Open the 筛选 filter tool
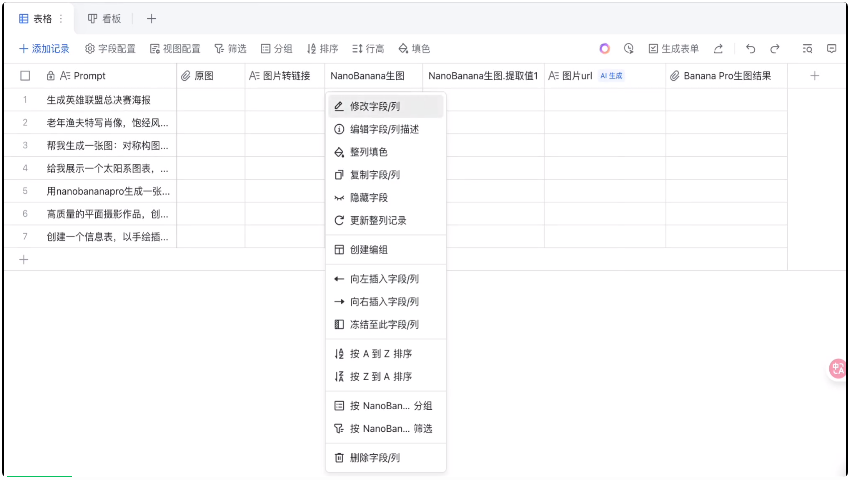Image resolution: width=849 pixels, height=480 pixels. [x=230, y=49]
